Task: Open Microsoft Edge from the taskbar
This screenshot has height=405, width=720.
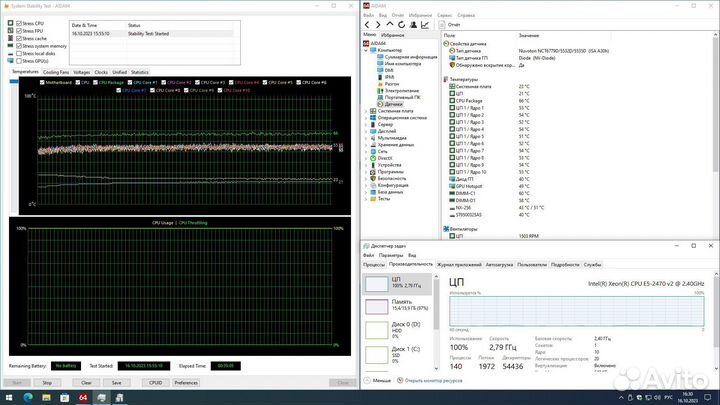Action: pos(28,397)
